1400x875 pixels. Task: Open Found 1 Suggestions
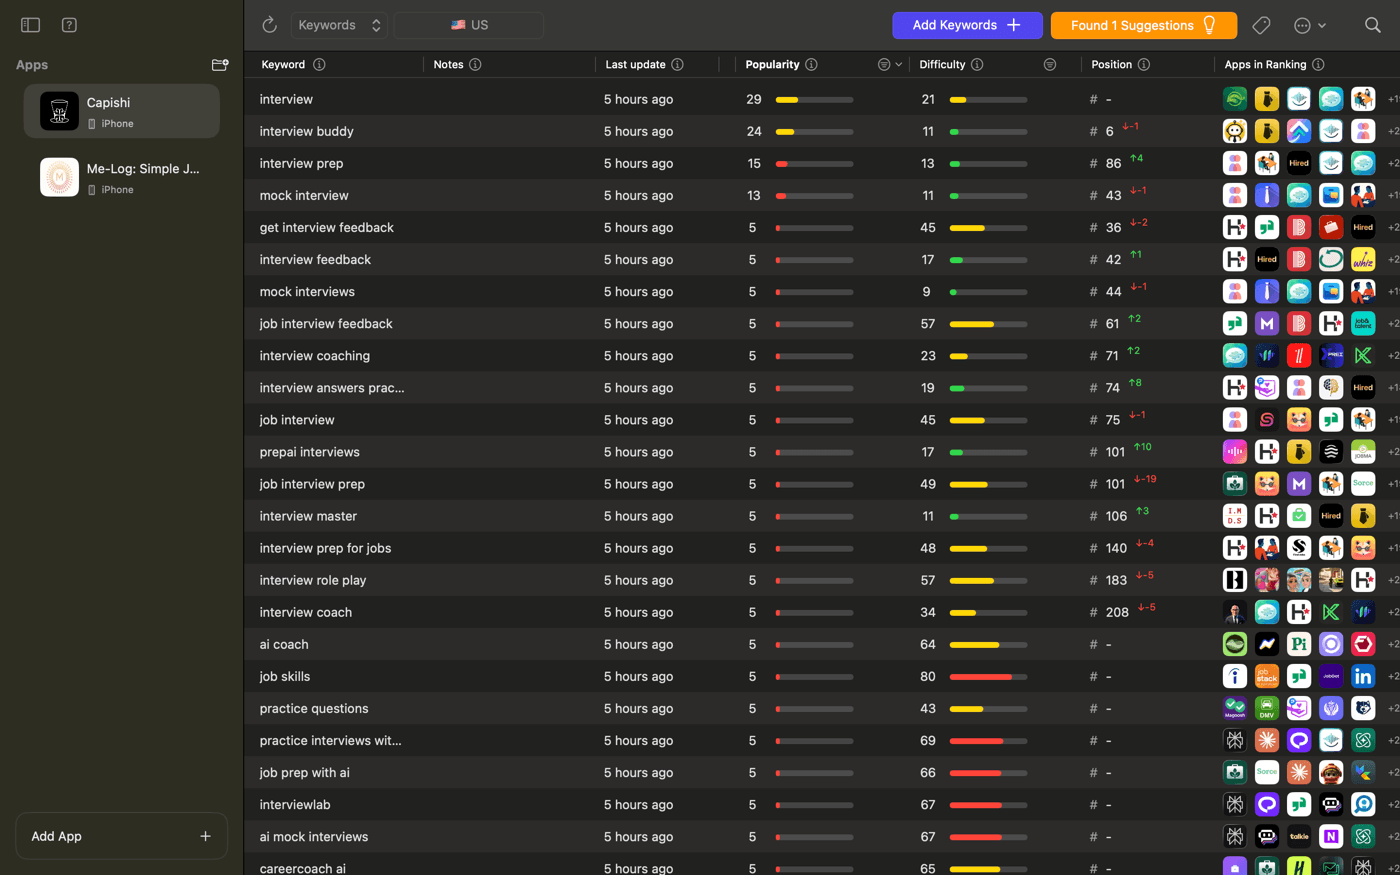[x=1143, y=25]
